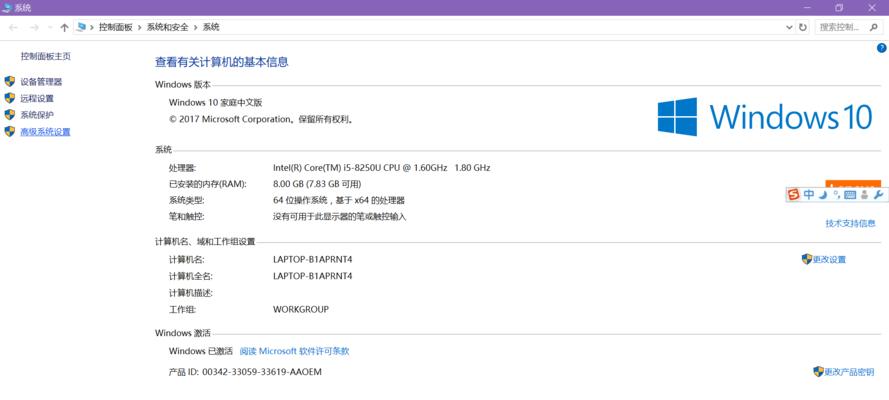889x400 pixels.
Task: Click product ID 00342-33059-33619-AAOEM
Action: tap(262, 372)
